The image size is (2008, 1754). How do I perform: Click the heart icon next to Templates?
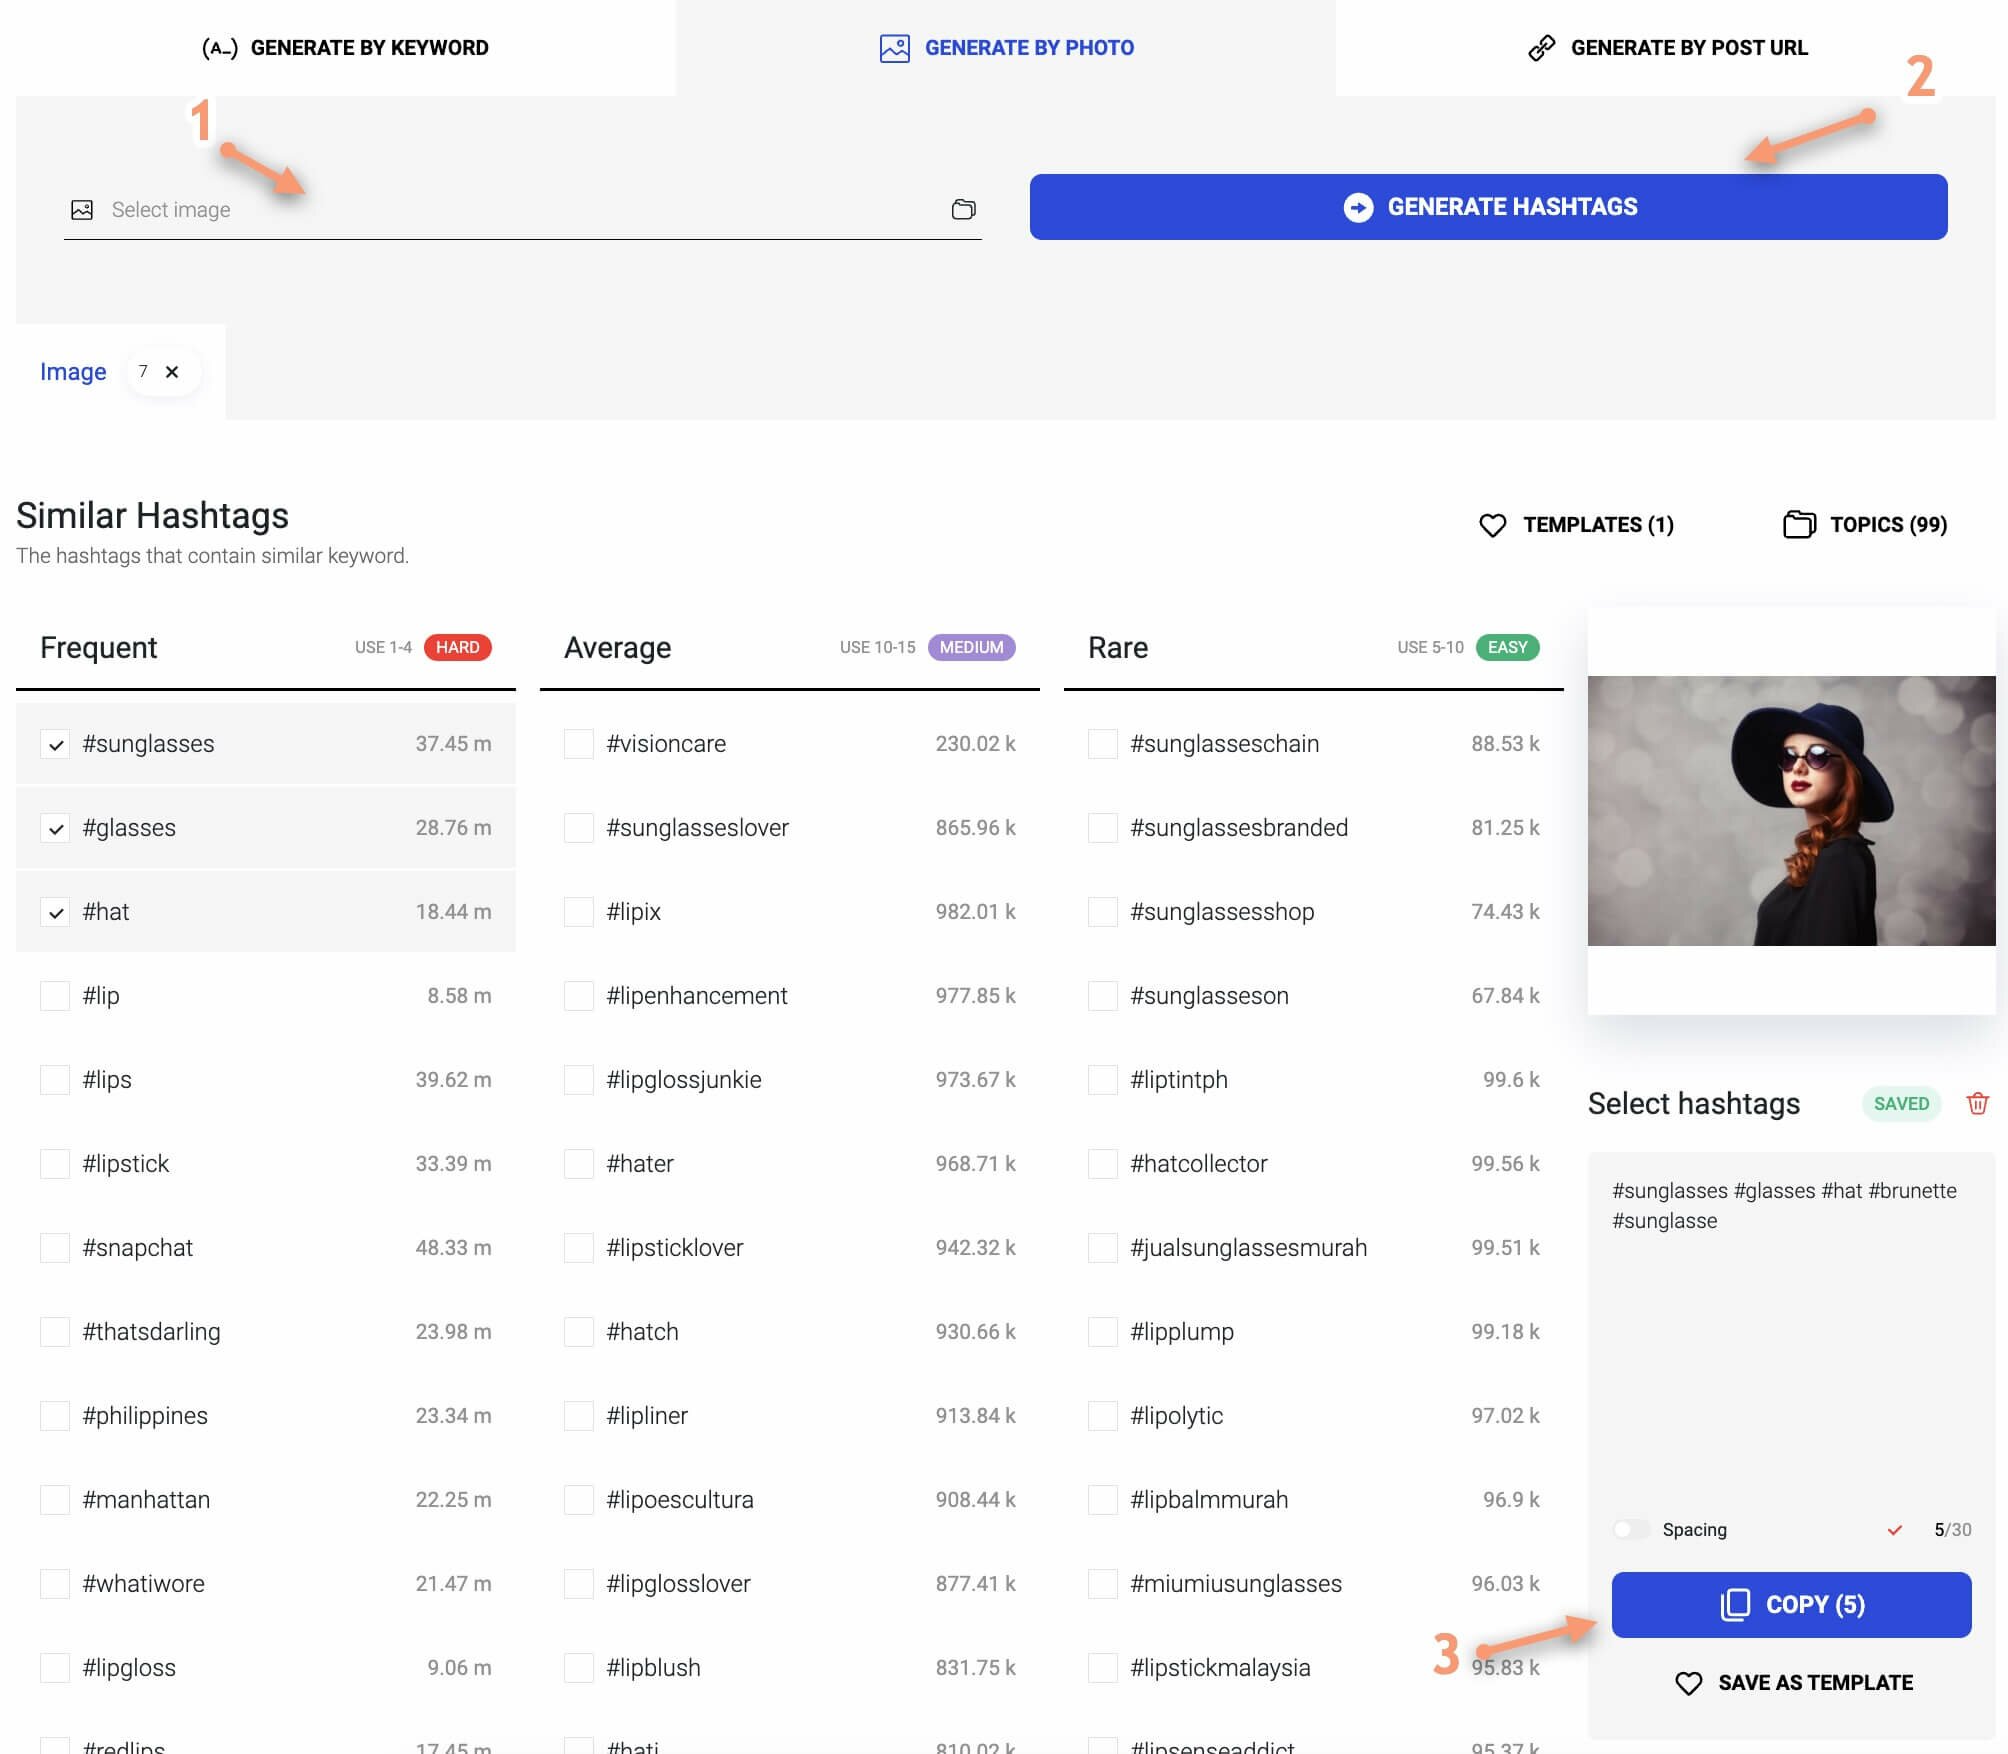[1492, 525]
